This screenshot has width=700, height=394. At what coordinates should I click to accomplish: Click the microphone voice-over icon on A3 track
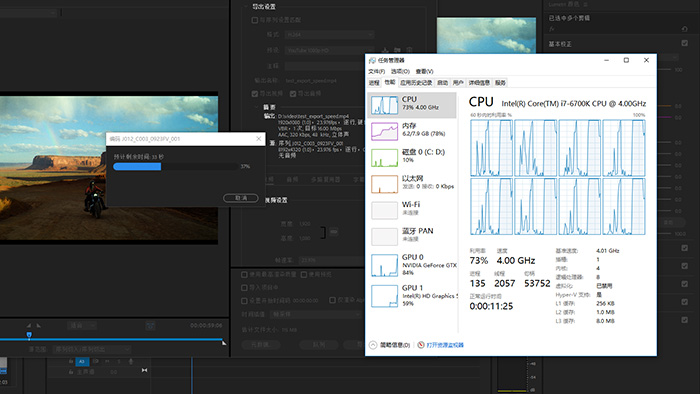[130, 361]
